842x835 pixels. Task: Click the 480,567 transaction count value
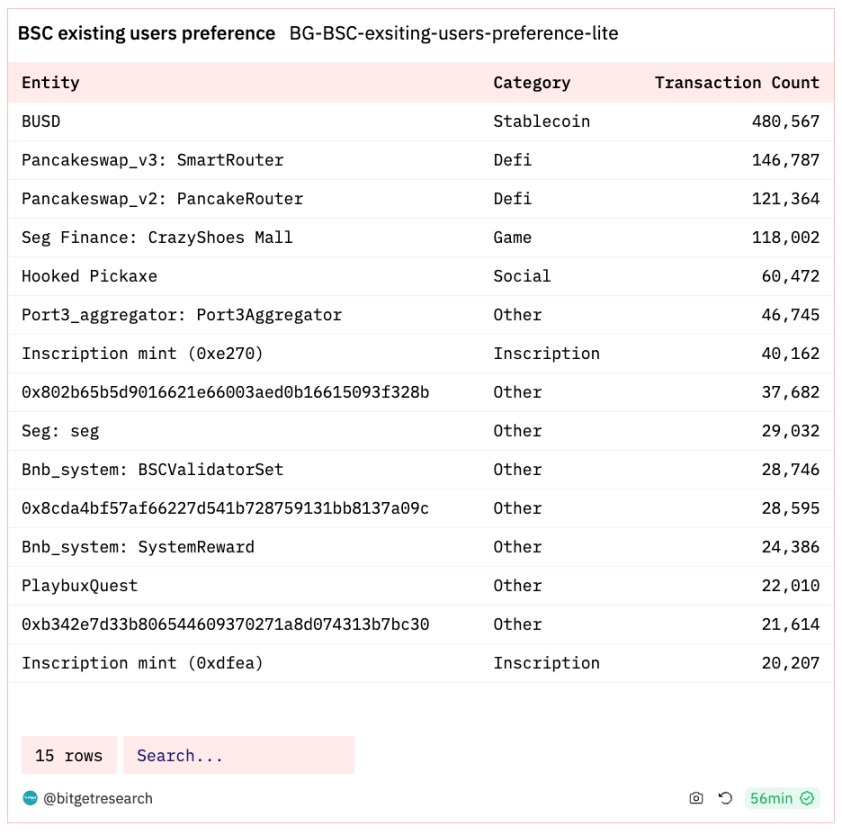click(x=786, y=121)
